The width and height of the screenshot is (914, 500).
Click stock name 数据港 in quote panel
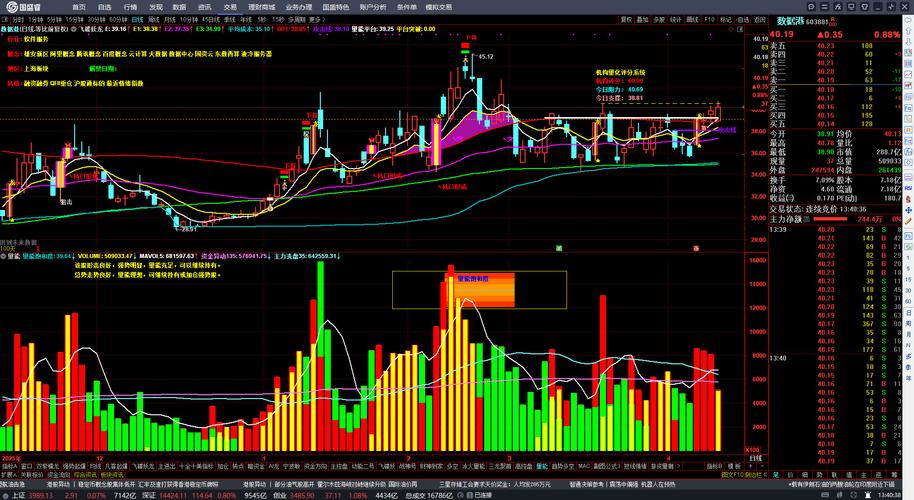tap(790, 21)
